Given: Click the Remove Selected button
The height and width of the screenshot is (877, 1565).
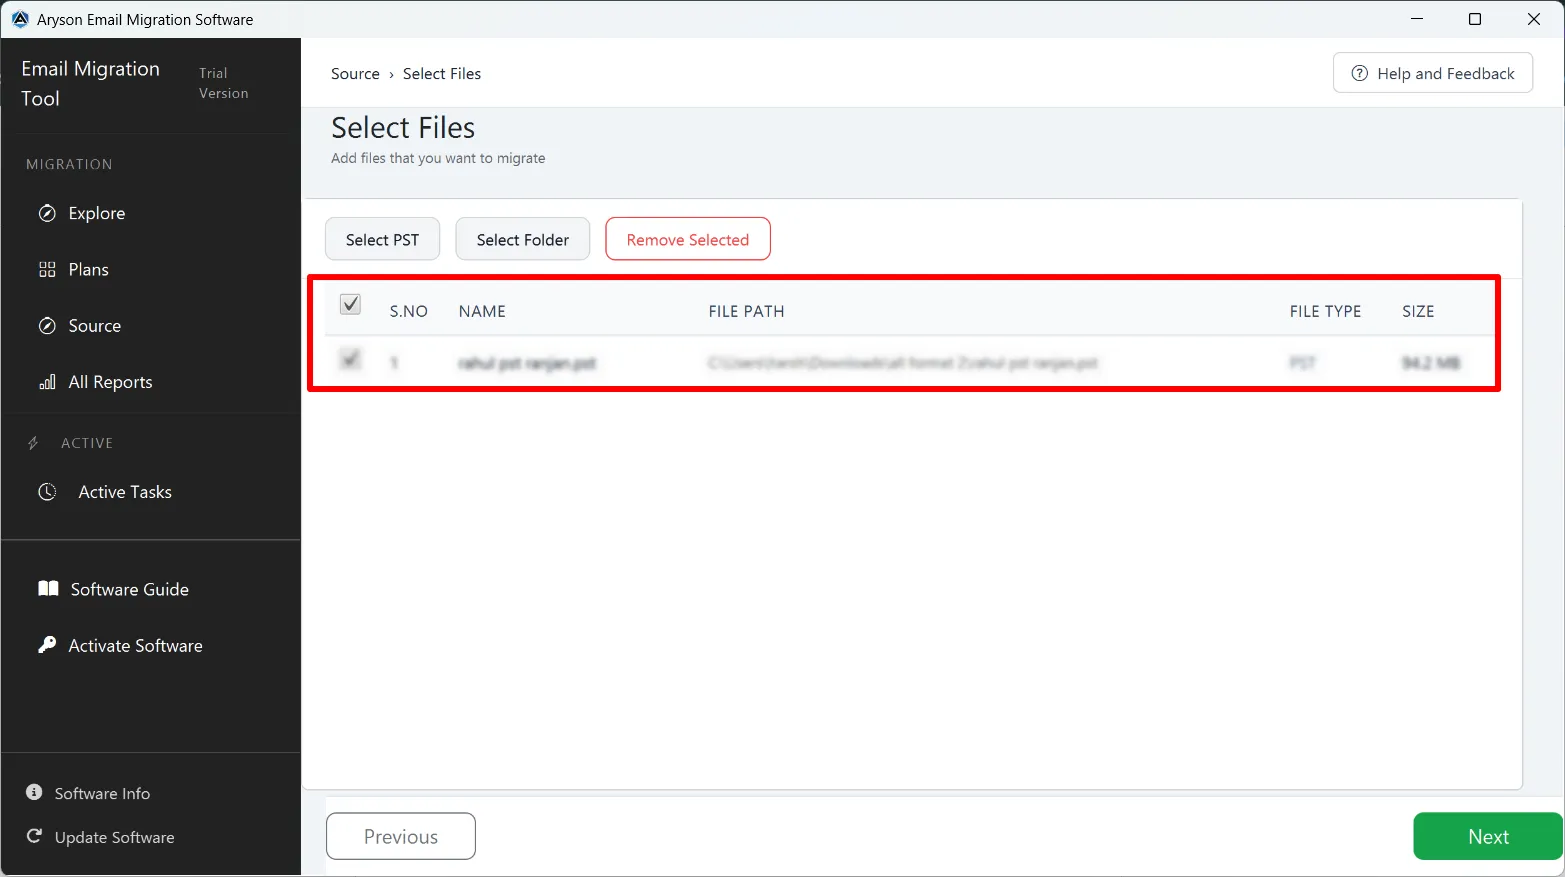Looking at the screenshot, I should point(688,239).
